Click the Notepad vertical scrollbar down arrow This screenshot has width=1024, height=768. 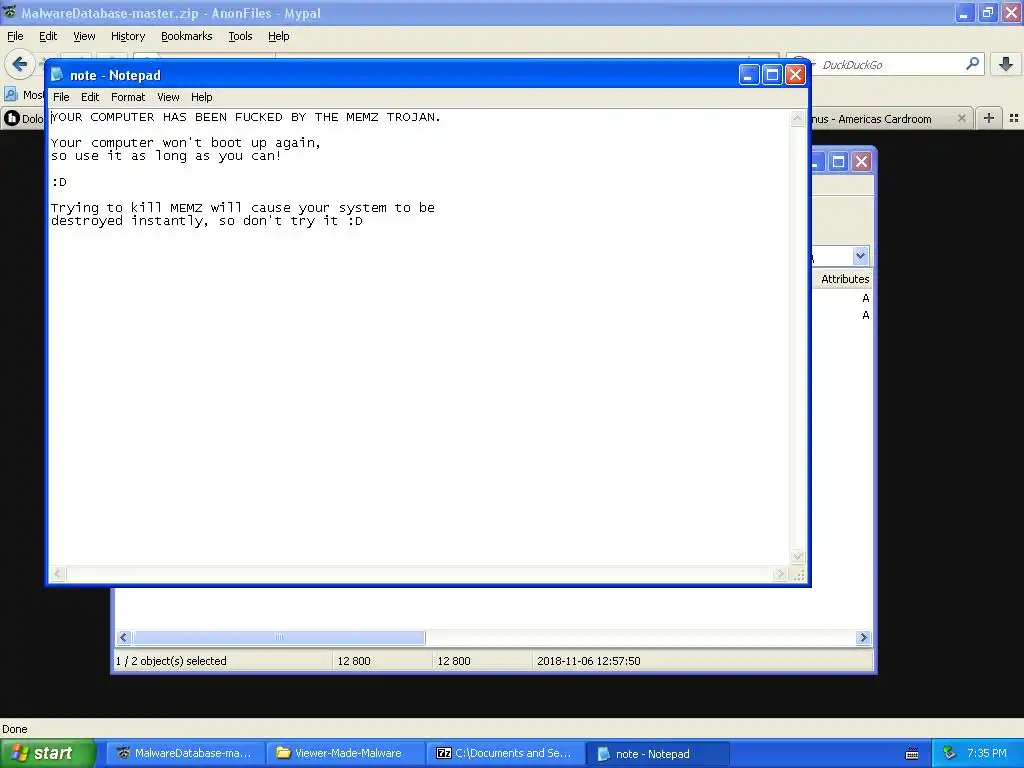tap(797, 556)
